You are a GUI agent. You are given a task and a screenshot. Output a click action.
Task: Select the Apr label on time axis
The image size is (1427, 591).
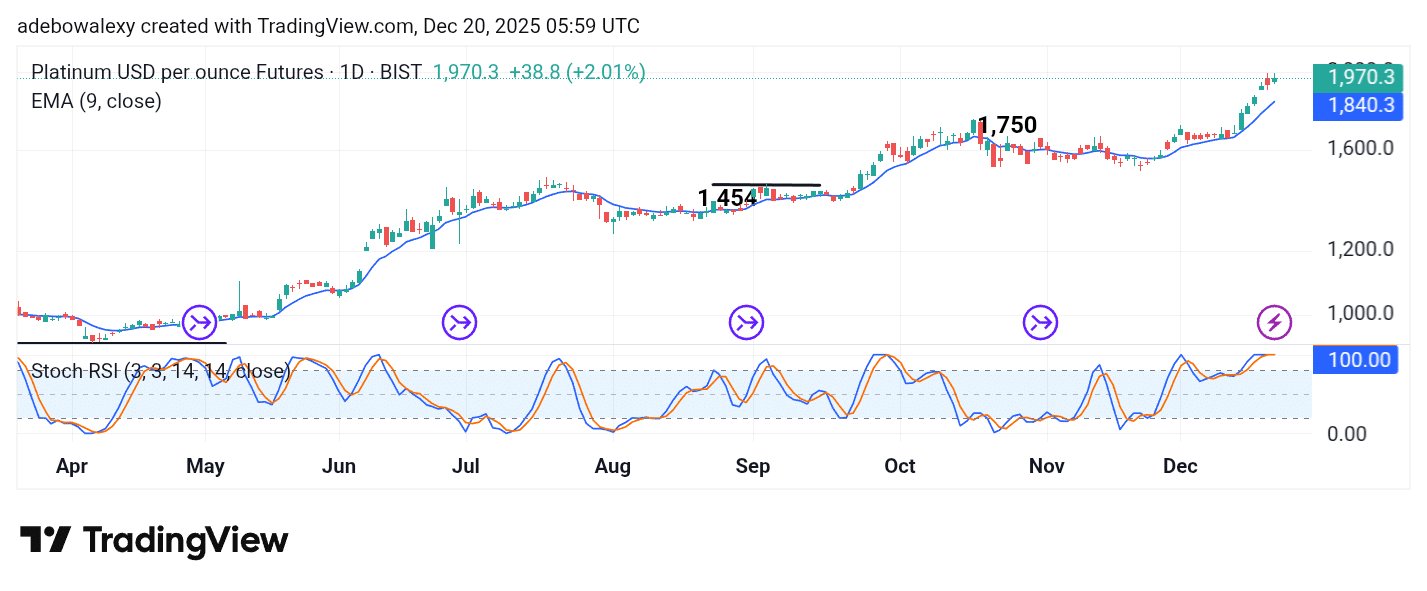pos(71,466)
